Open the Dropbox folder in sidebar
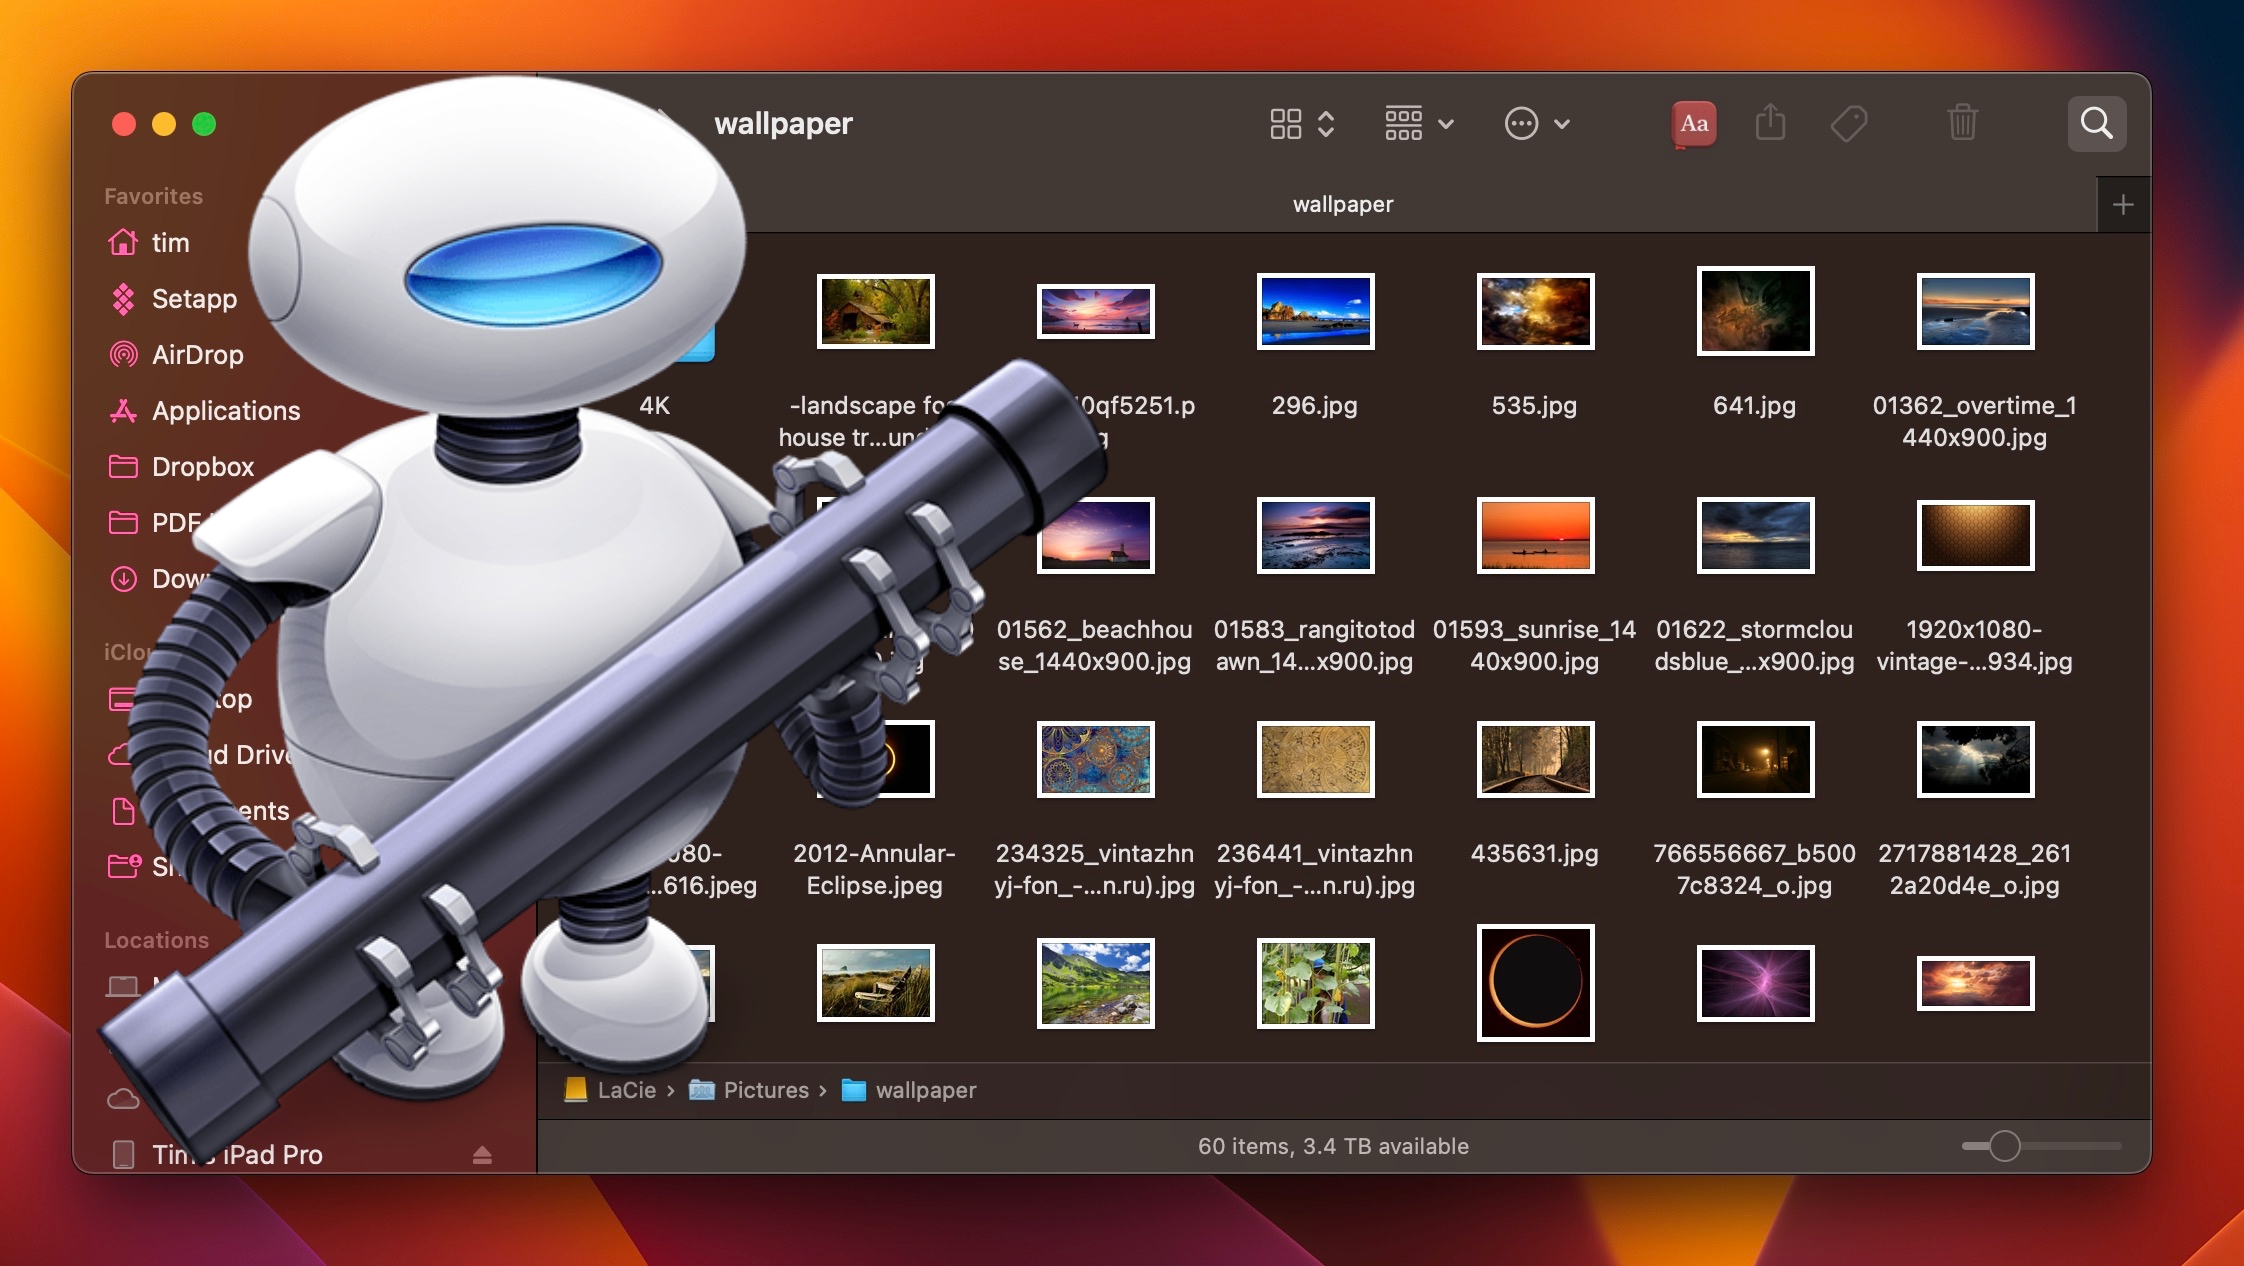Screen dimensions: 2244x1266 [x=202, y=466]
